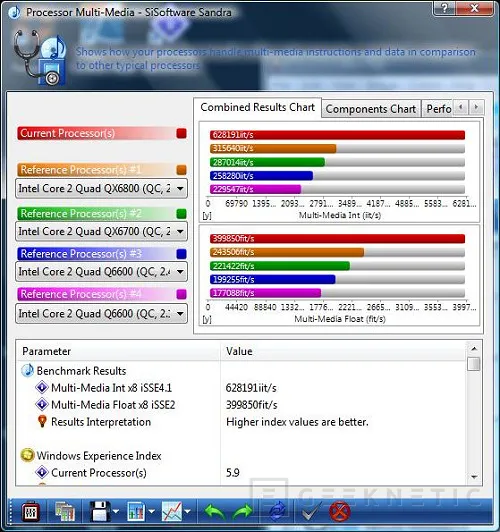Viewport: 500px width, 532px height.
Task: Click the green Reference Processor #2 color swatch
Action: pyautogui.click(x=181, y=214)
